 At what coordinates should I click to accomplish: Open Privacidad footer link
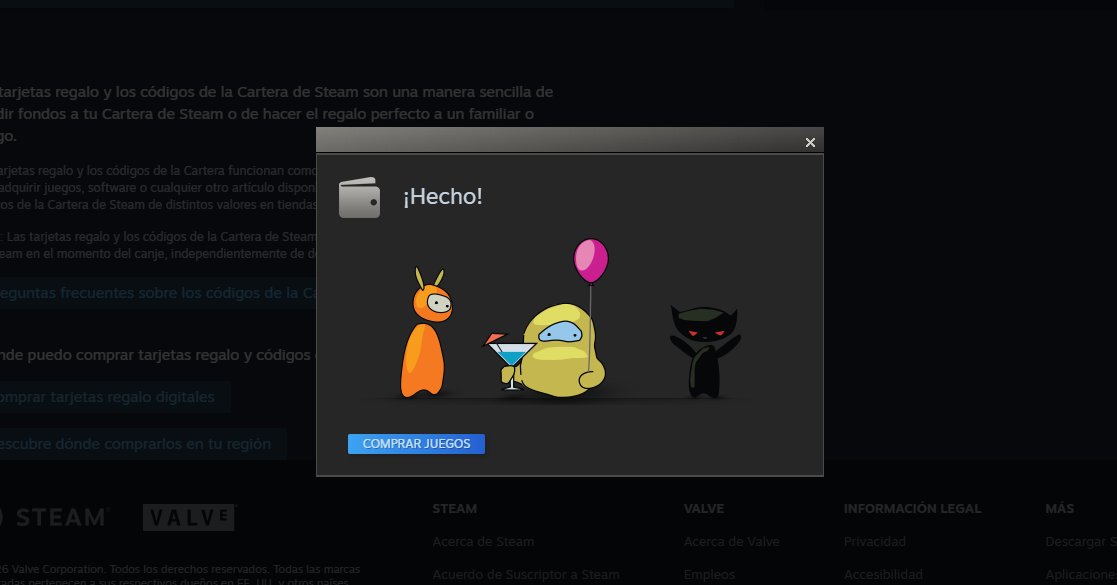(875, 542)
